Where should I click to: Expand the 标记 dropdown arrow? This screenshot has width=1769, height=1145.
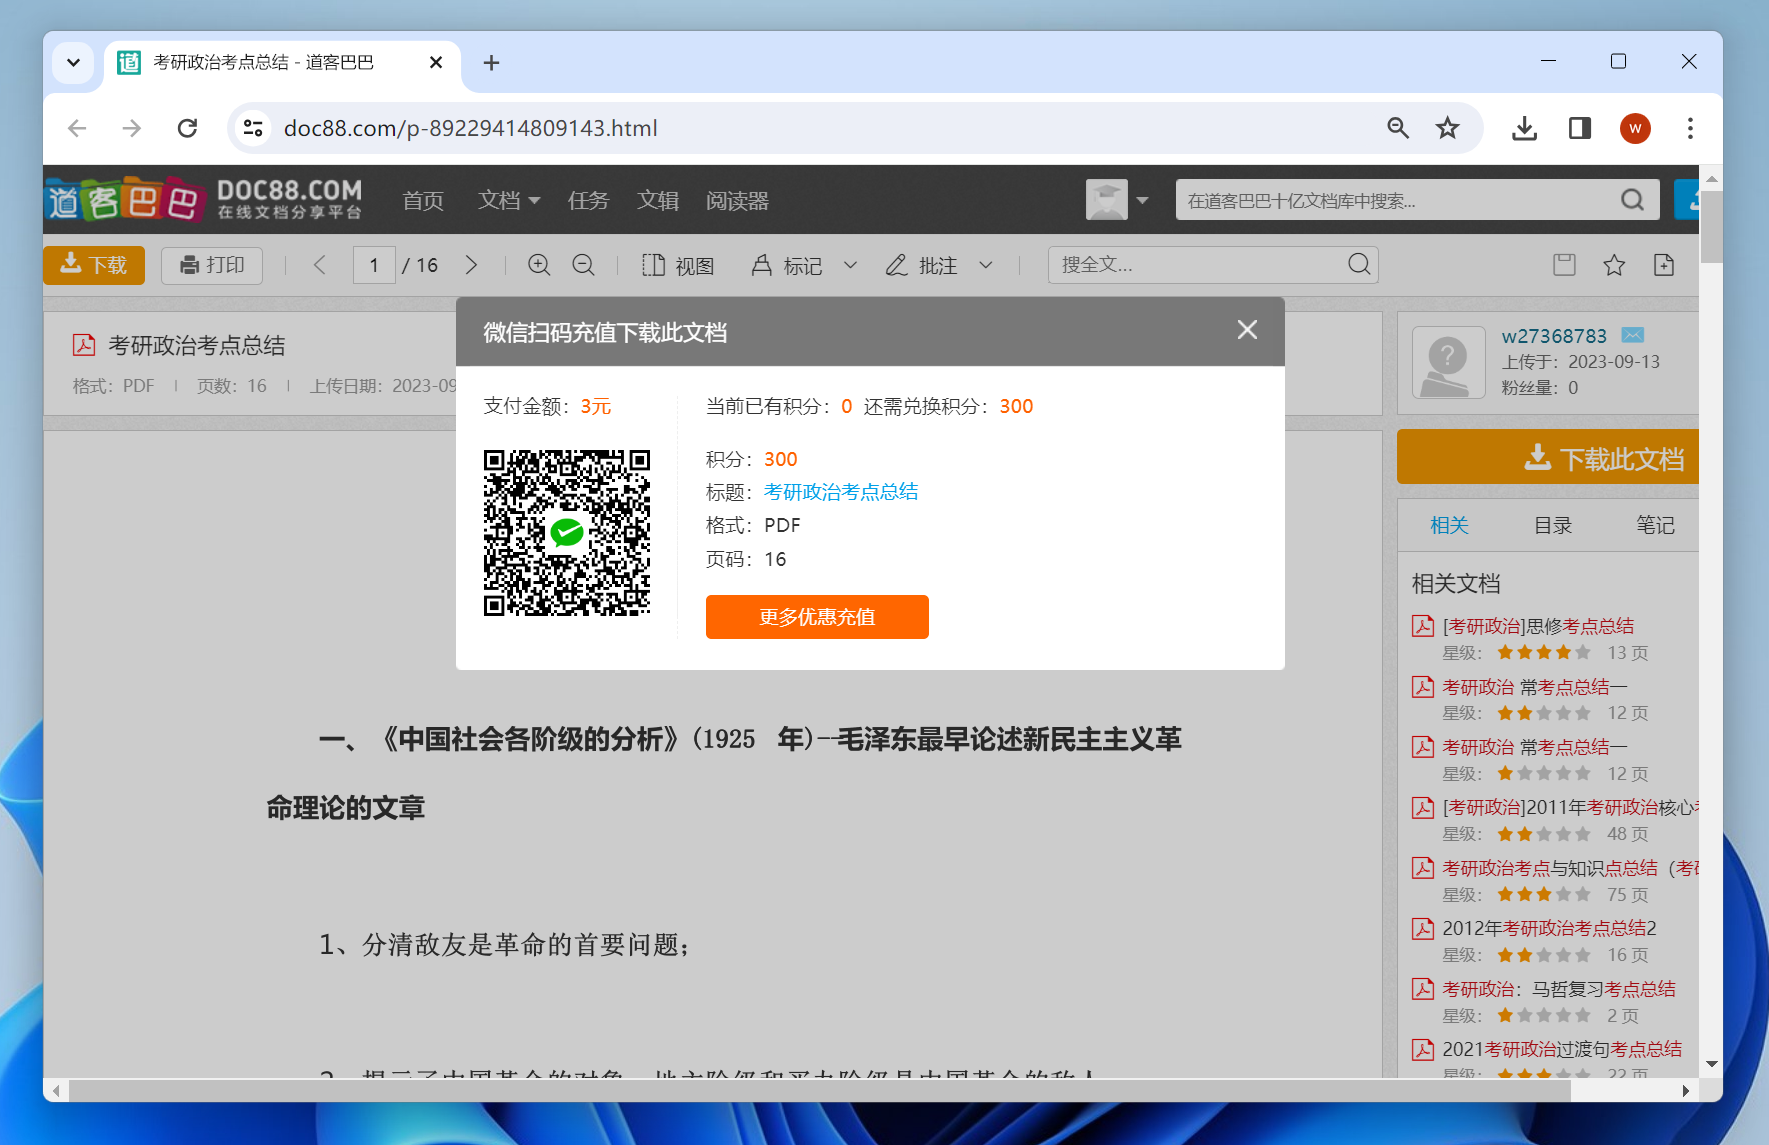click(x=850, y=265)
